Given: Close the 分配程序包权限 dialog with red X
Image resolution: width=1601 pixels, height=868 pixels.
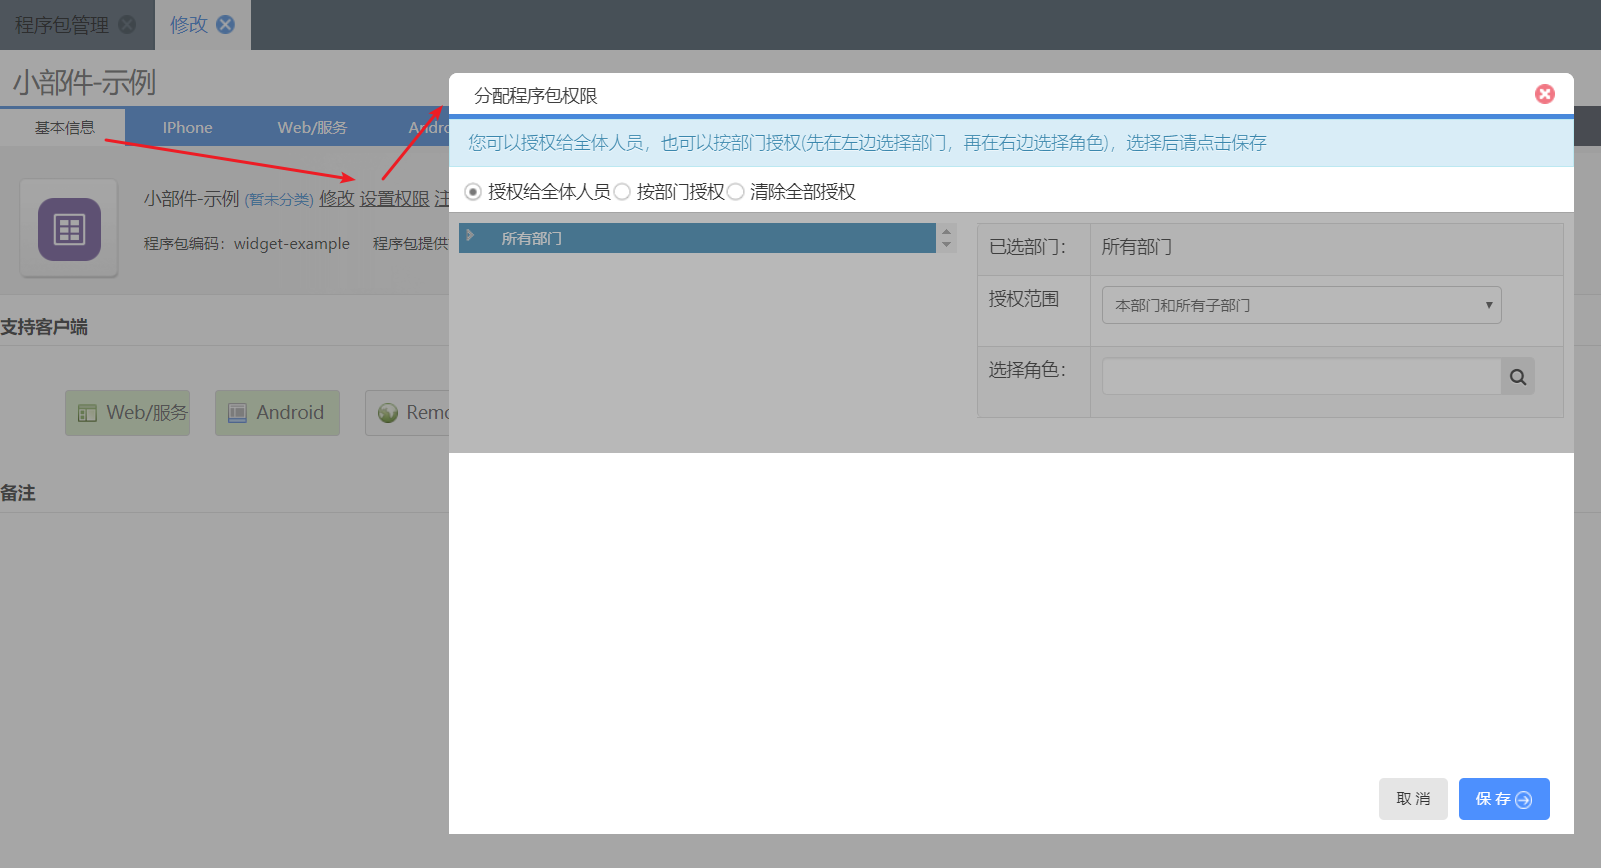Looking at the screenshot, I should [x=1544, y=94].
